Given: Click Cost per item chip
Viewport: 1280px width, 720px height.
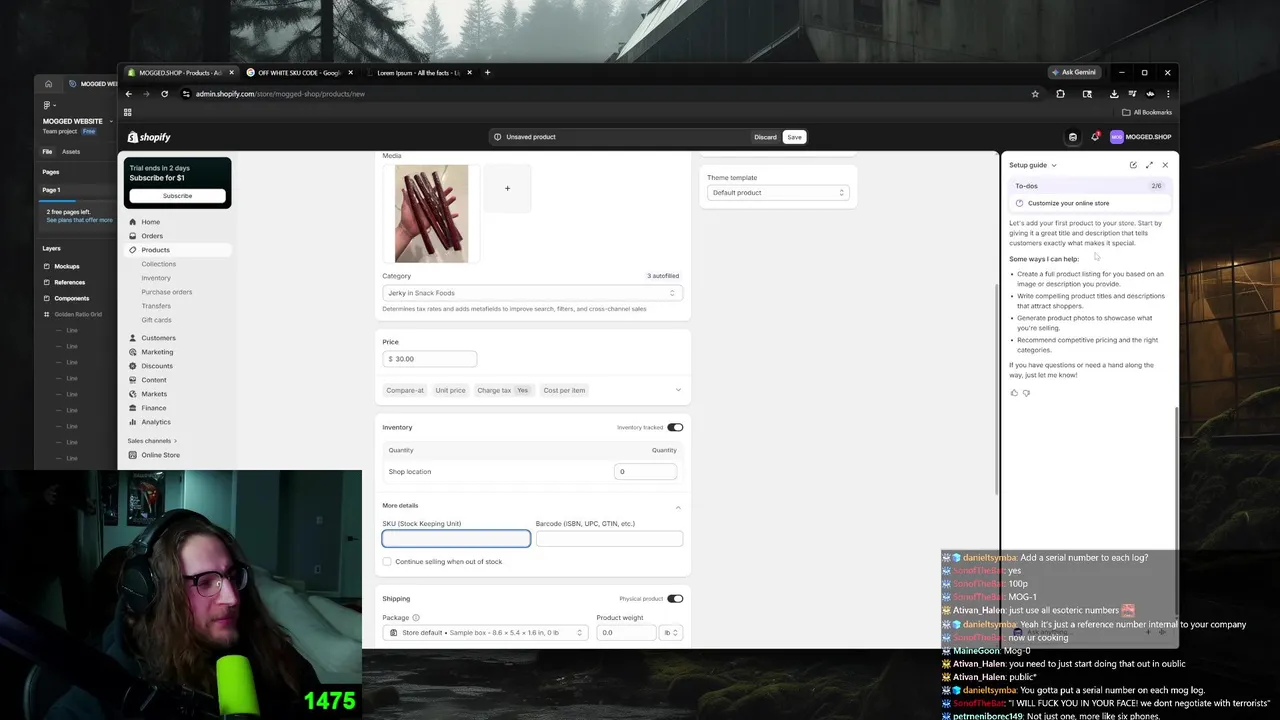Looking at the screenshot, I should [x=564, y=390].
